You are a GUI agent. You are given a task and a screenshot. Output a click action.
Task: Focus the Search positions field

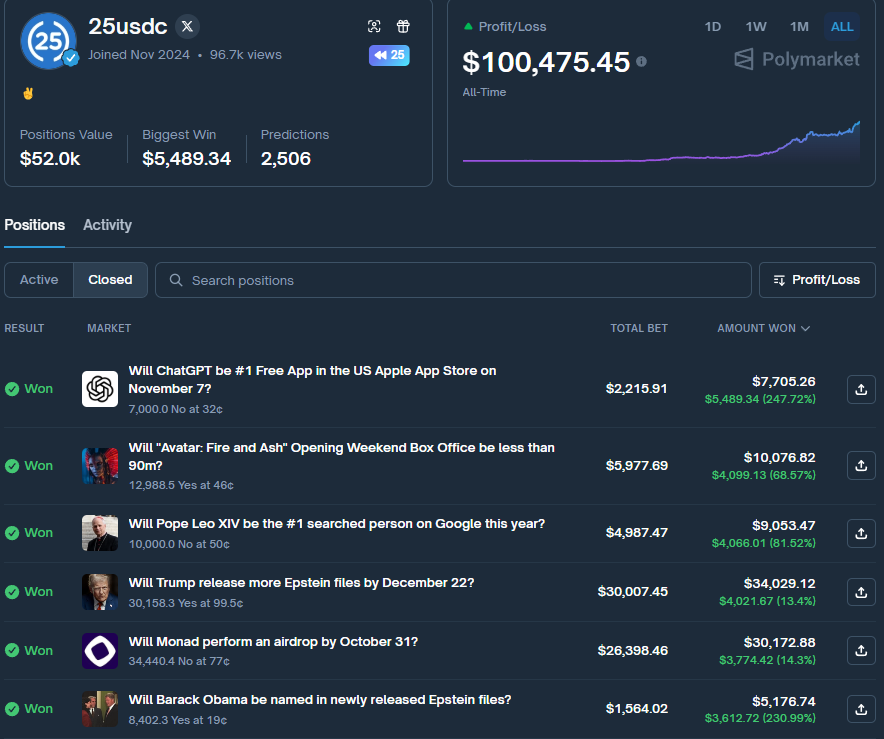[453, 280]
